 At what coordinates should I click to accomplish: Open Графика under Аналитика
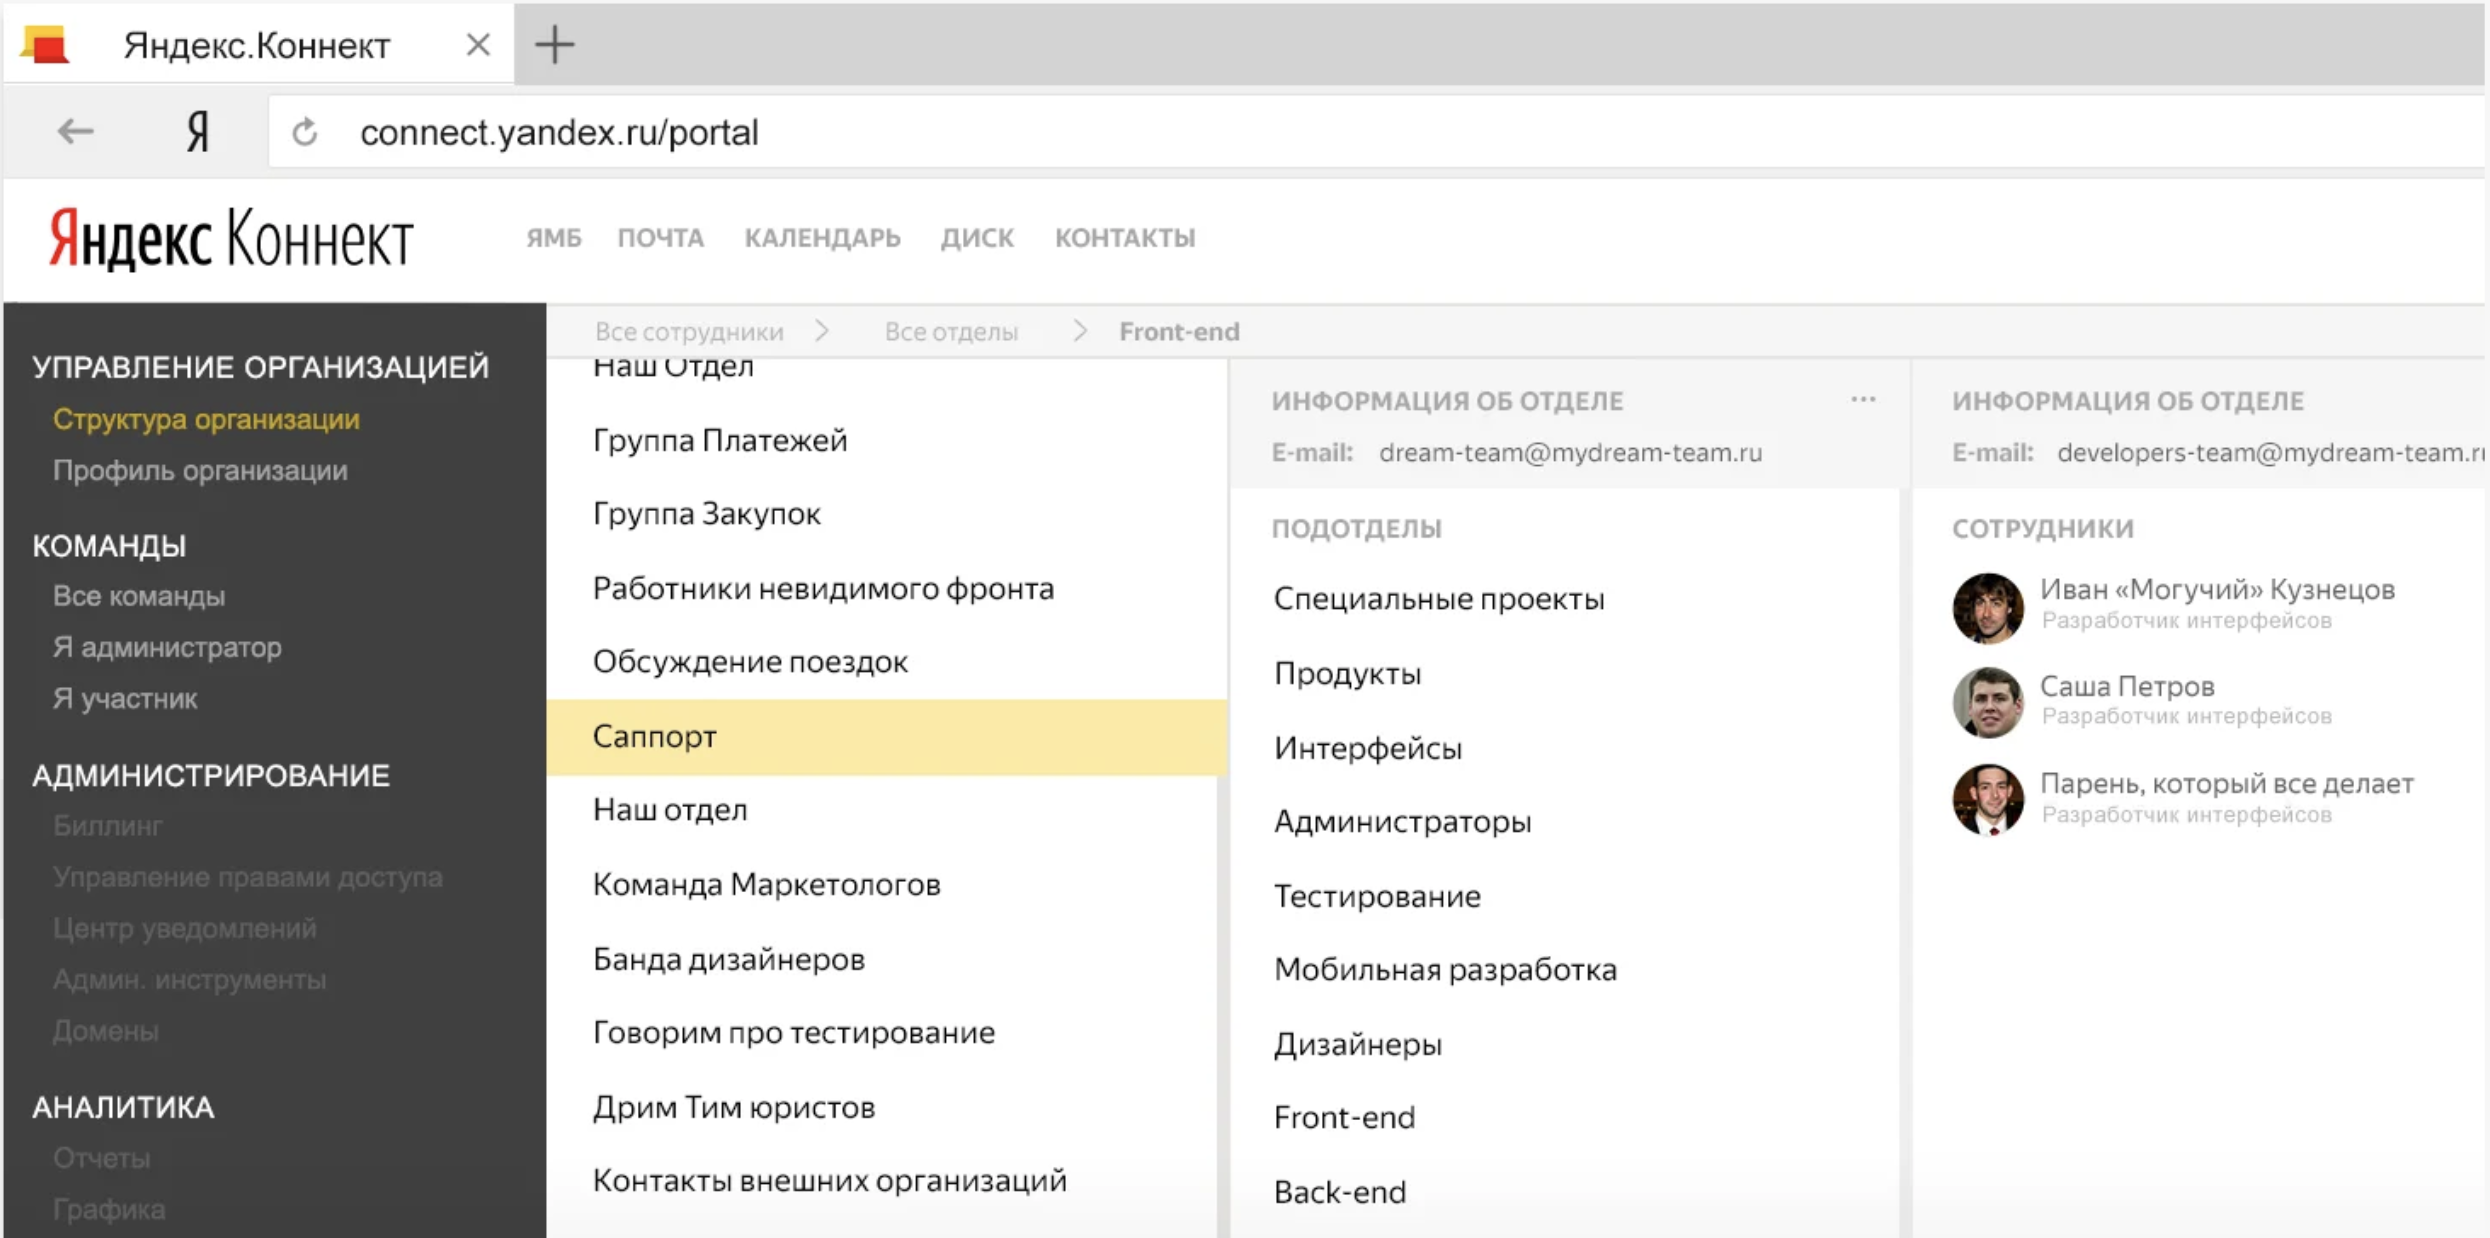[x=108, y=1209]
